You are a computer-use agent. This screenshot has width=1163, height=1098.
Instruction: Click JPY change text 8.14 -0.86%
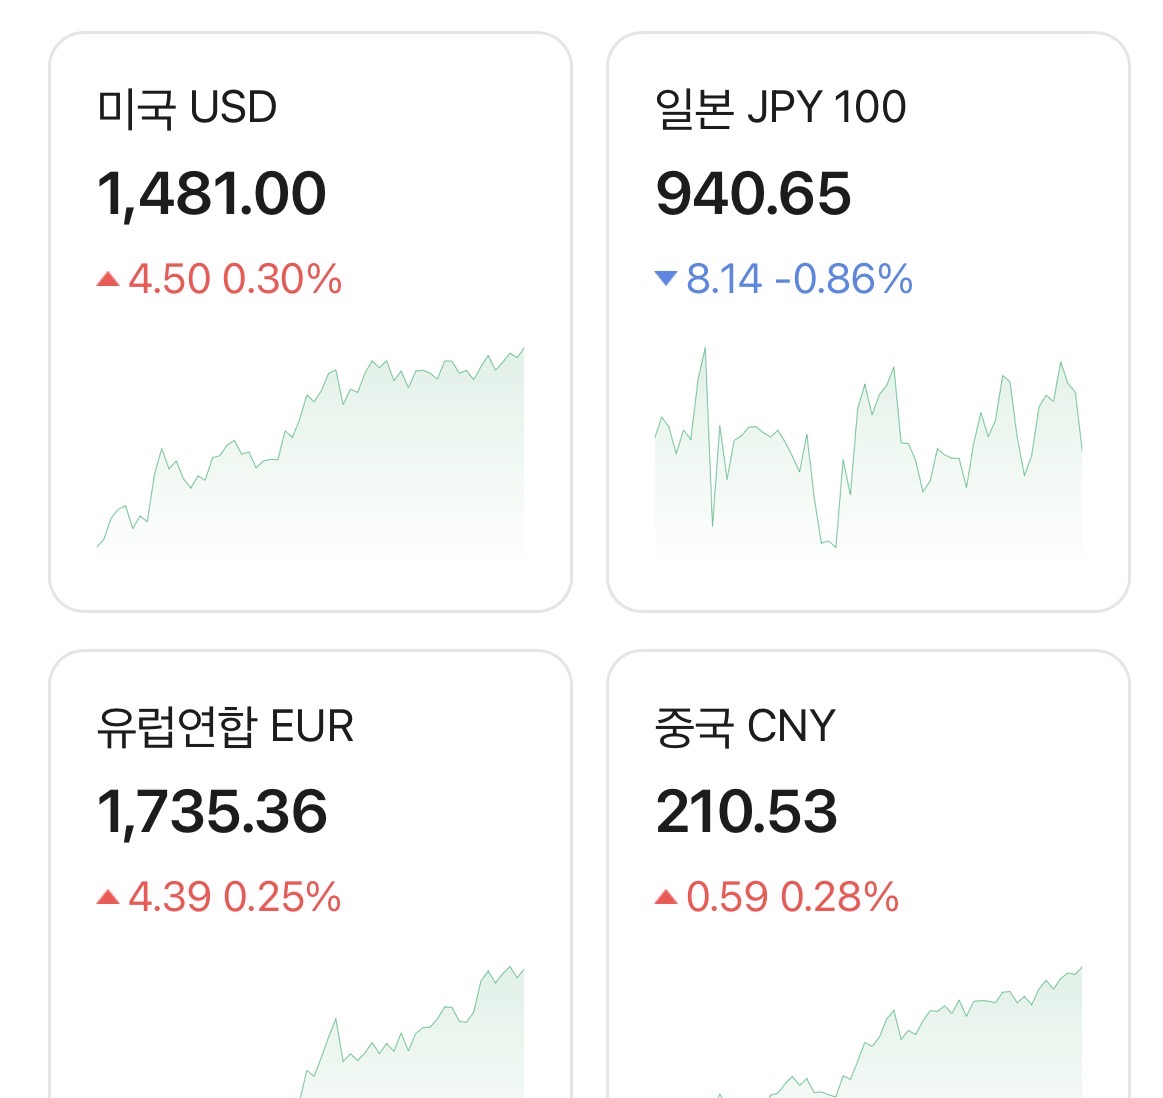tap(799, 279)
